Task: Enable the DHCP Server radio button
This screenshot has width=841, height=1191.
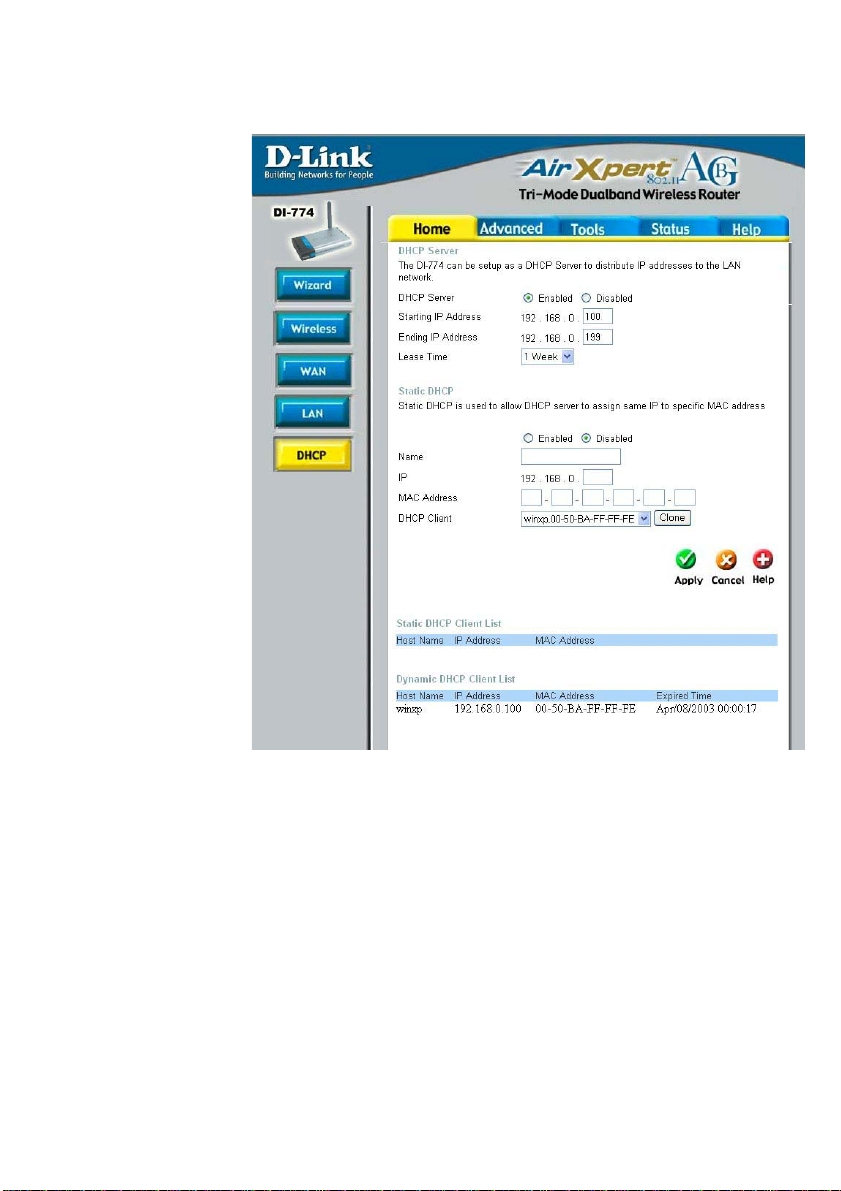Action: point(528,299)
